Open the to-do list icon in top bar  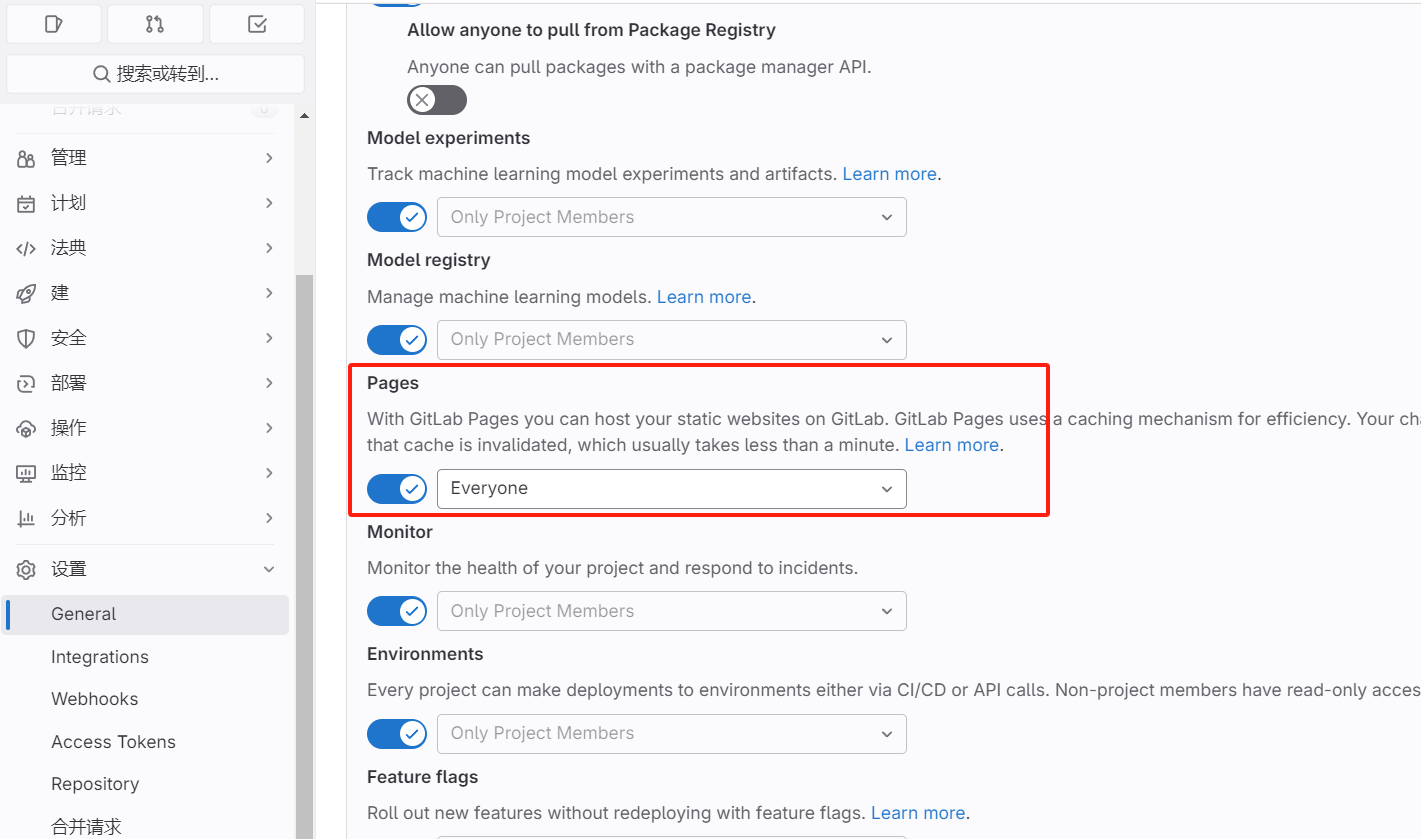coord(257,24)
